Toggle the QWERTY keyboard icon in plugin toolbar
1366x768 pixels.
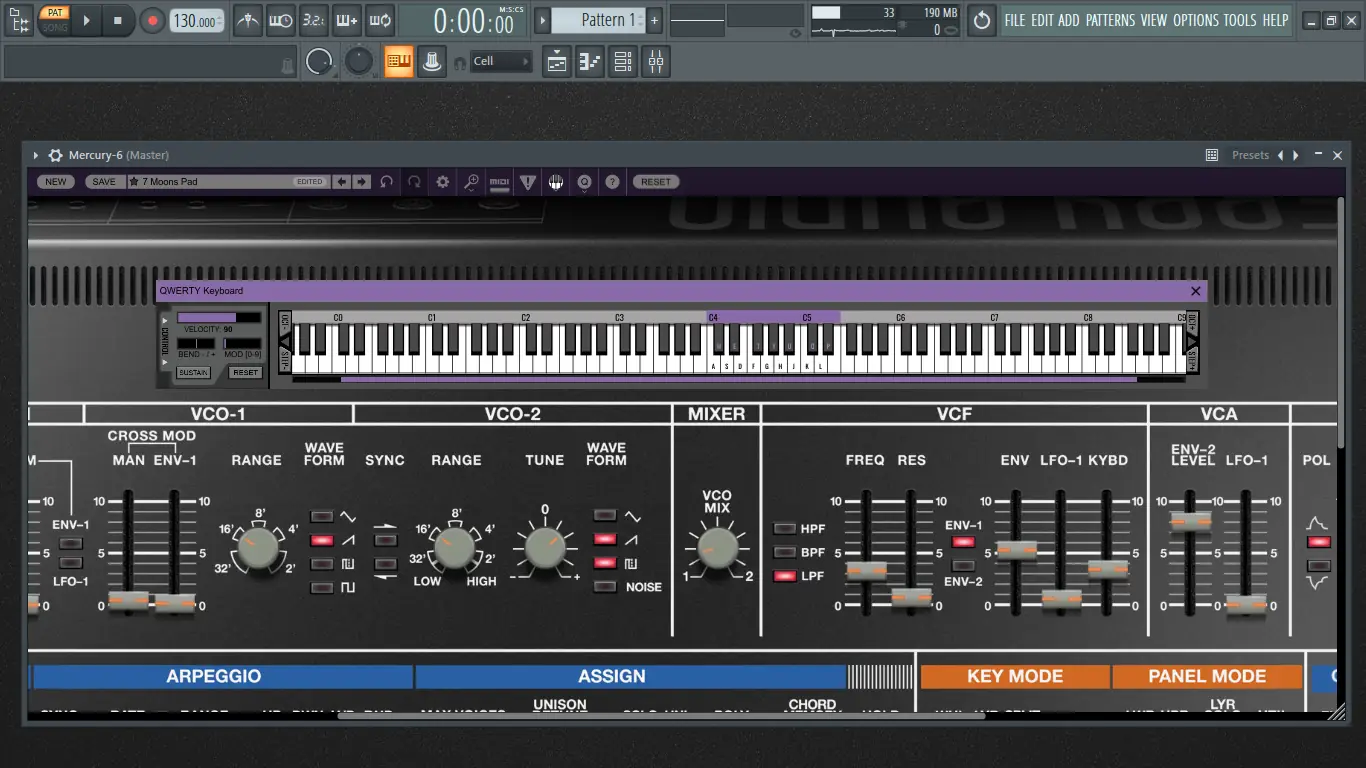(x=556, y=182)
